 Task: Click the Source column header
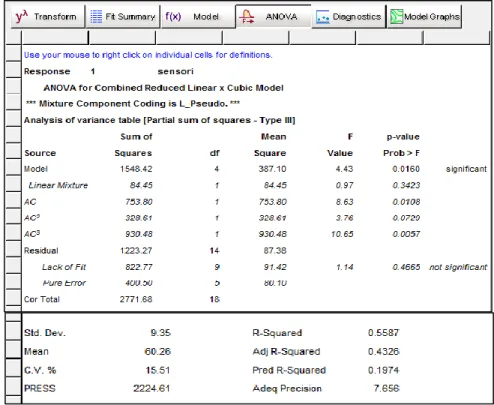pos(40,153)
